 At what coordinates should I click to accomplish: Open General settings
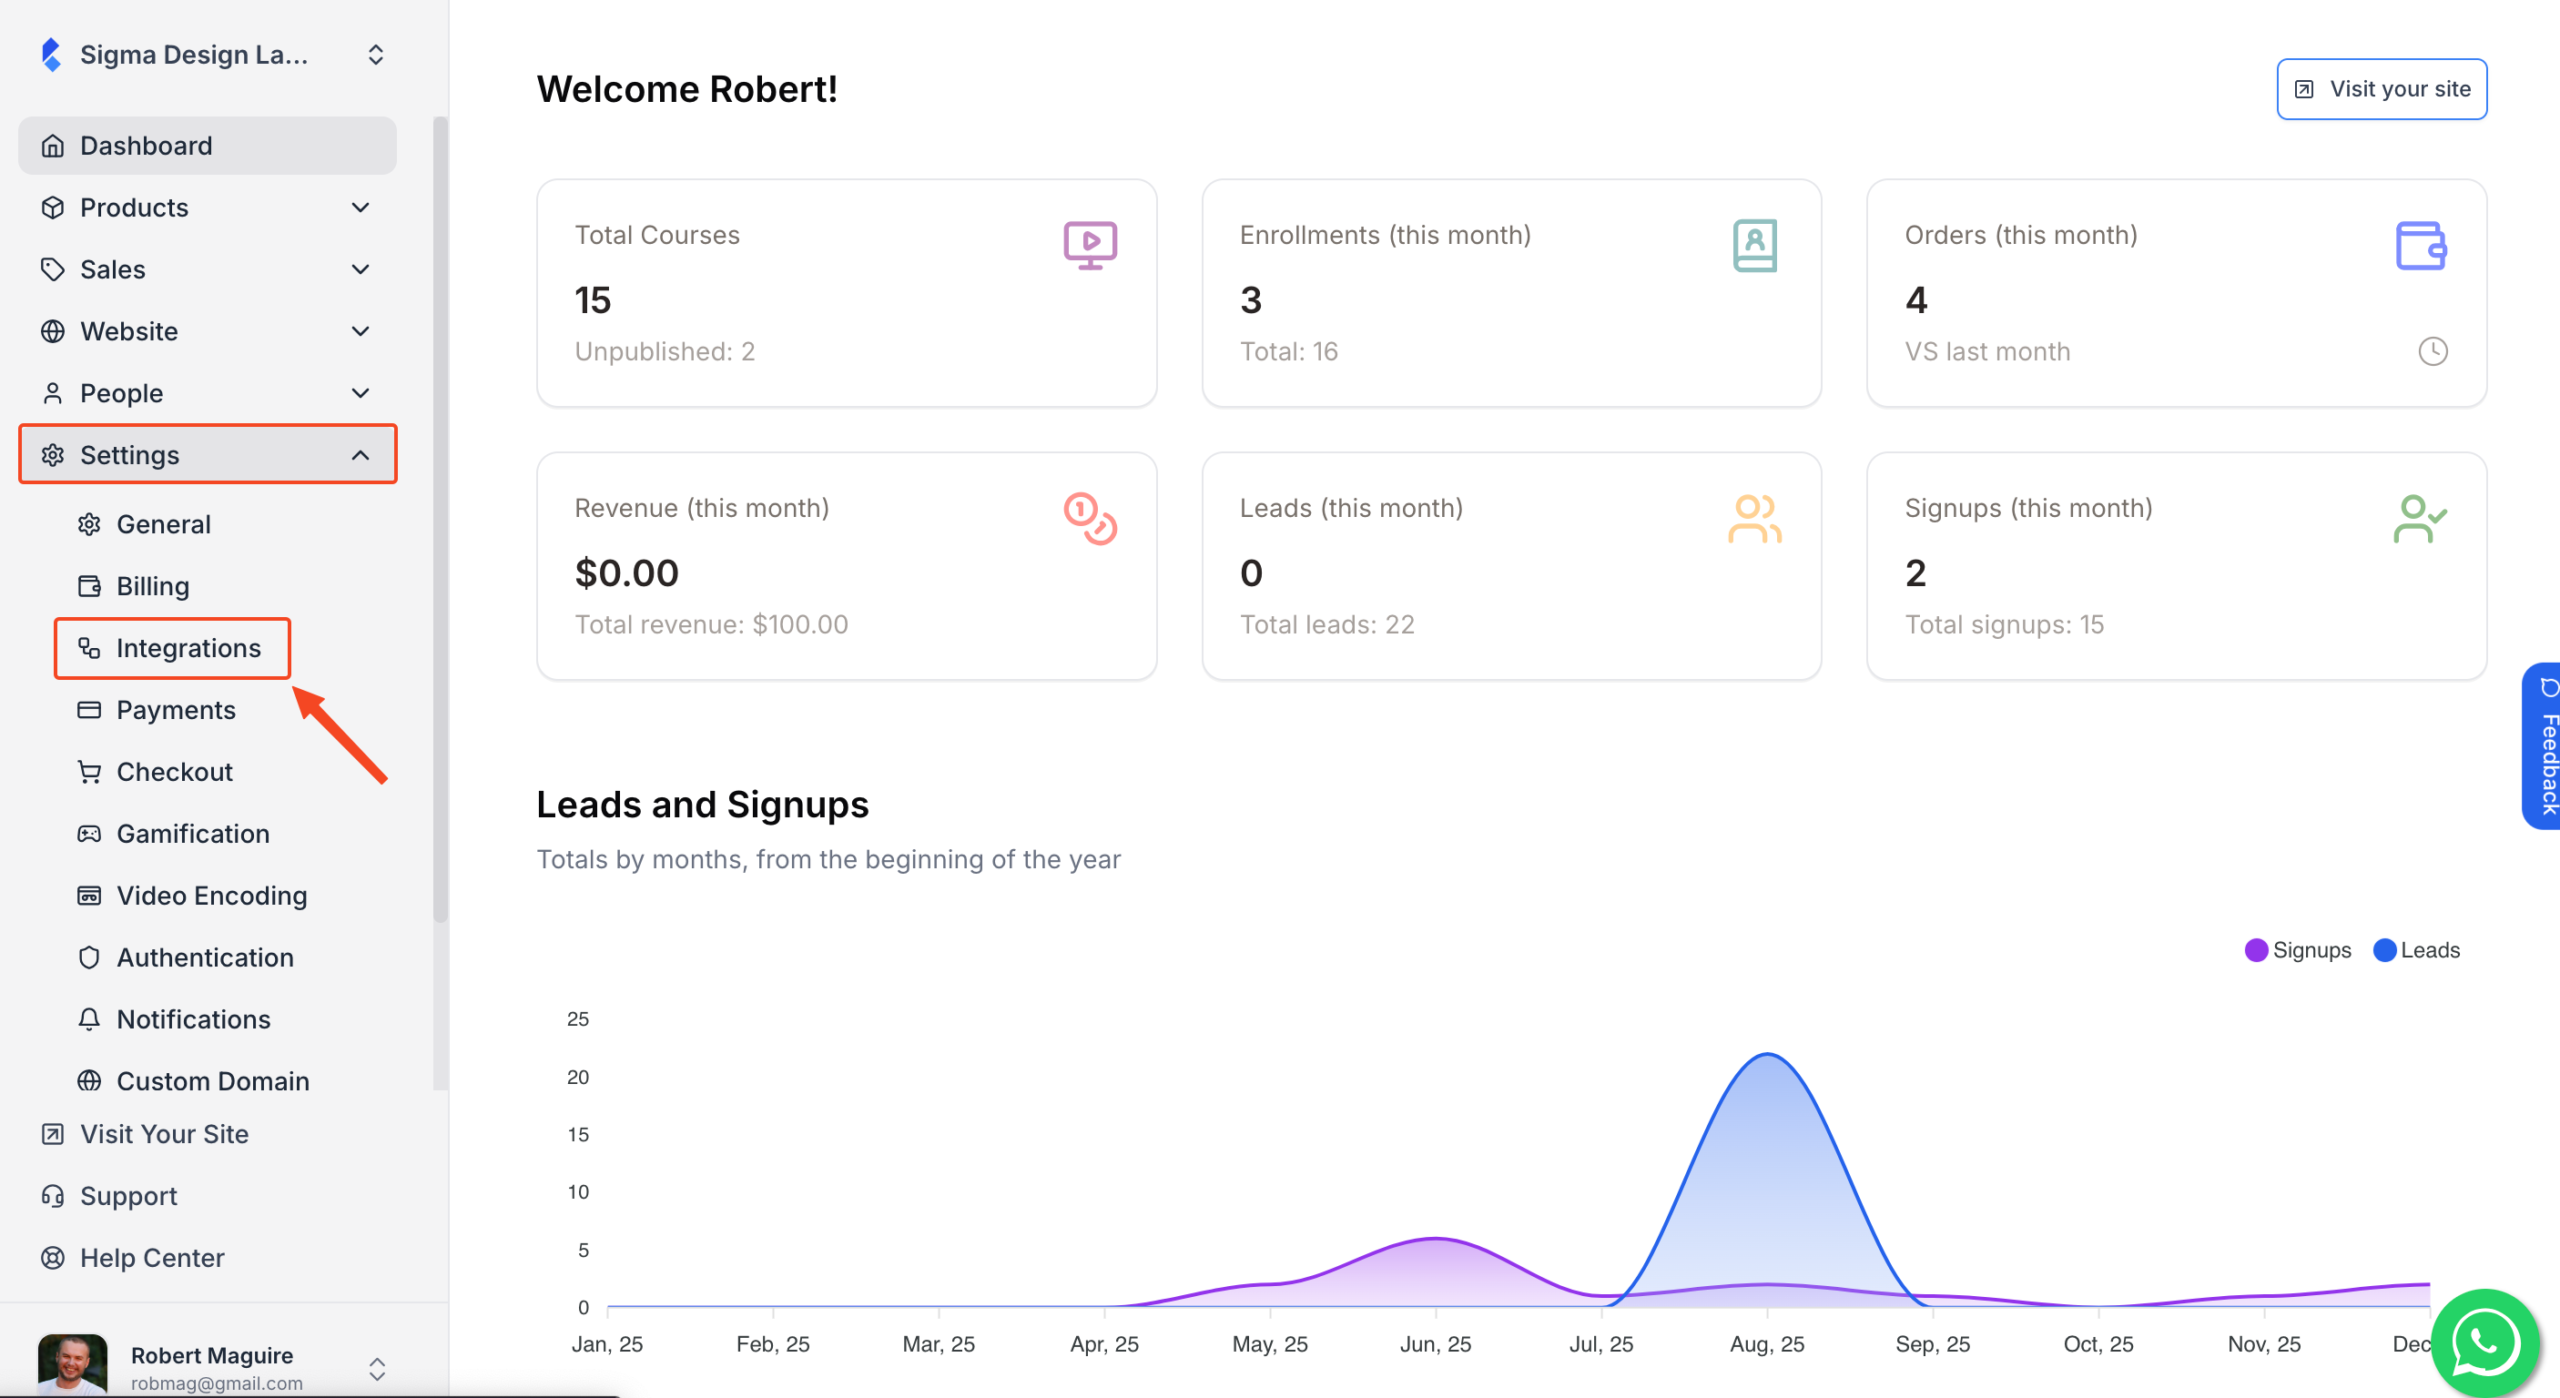coord(164,525)
